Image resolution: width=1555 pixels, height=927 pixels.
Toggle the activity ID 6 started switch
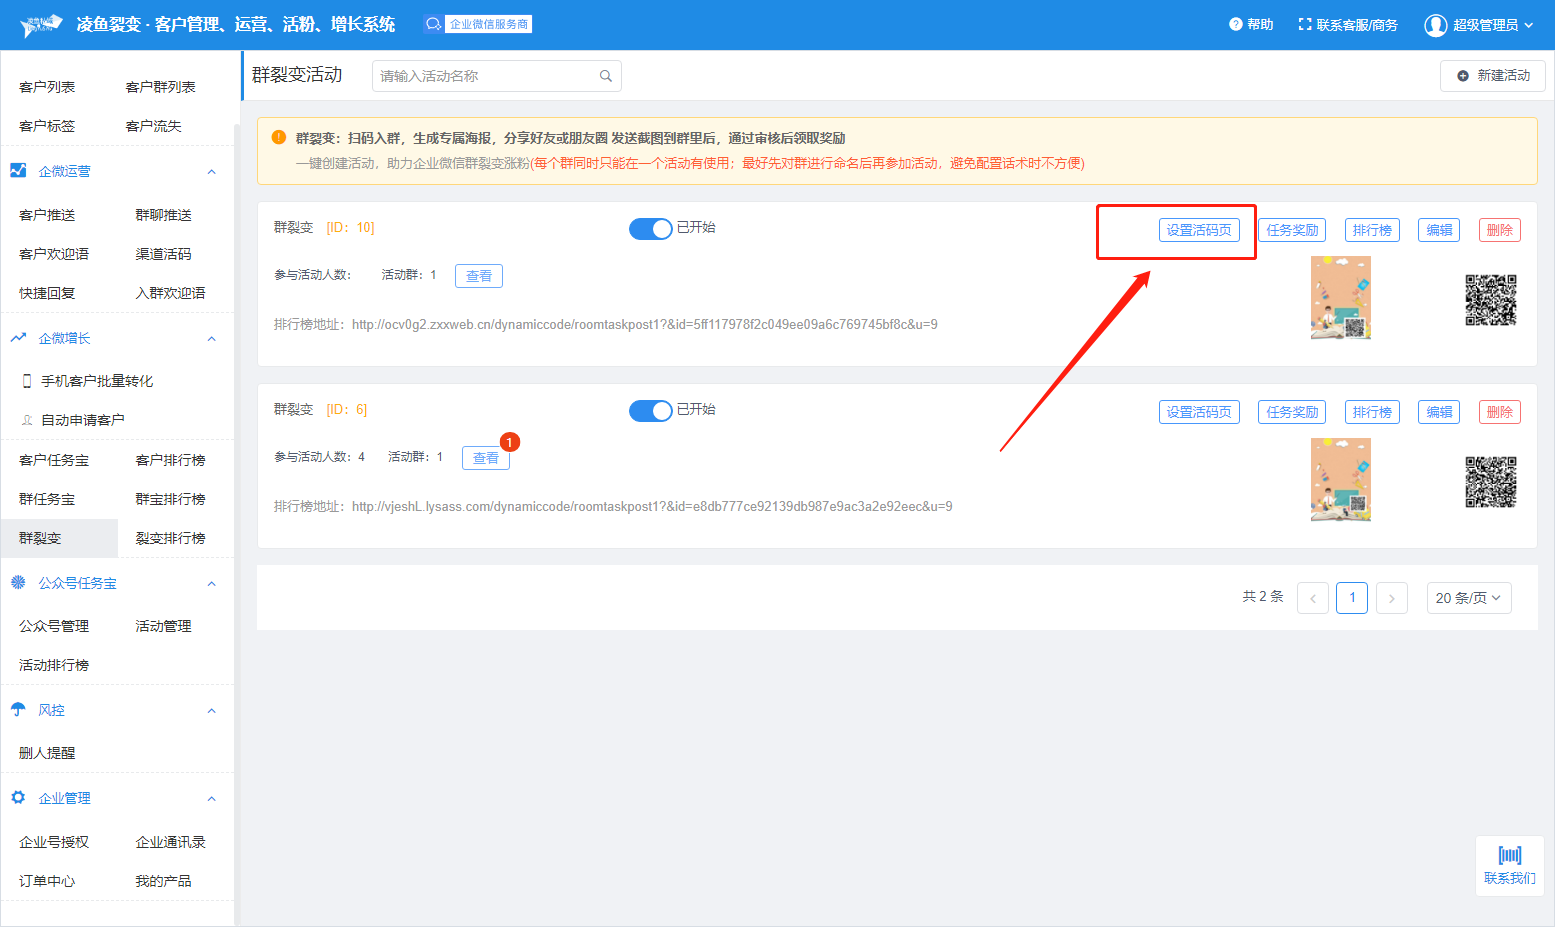coord(650,411)
